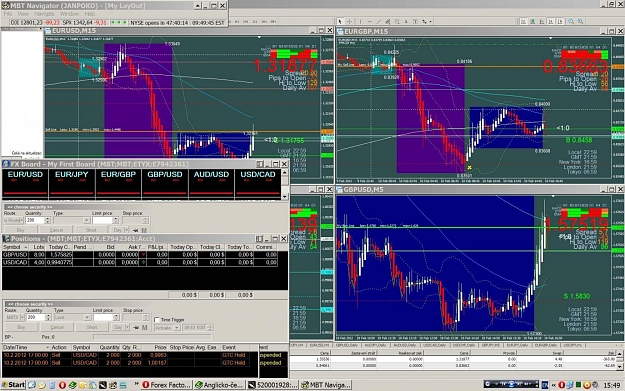Select the crosshair tool in chart toolbar
The height and width of the screenshot is (391, 625).
coord(349,22)
